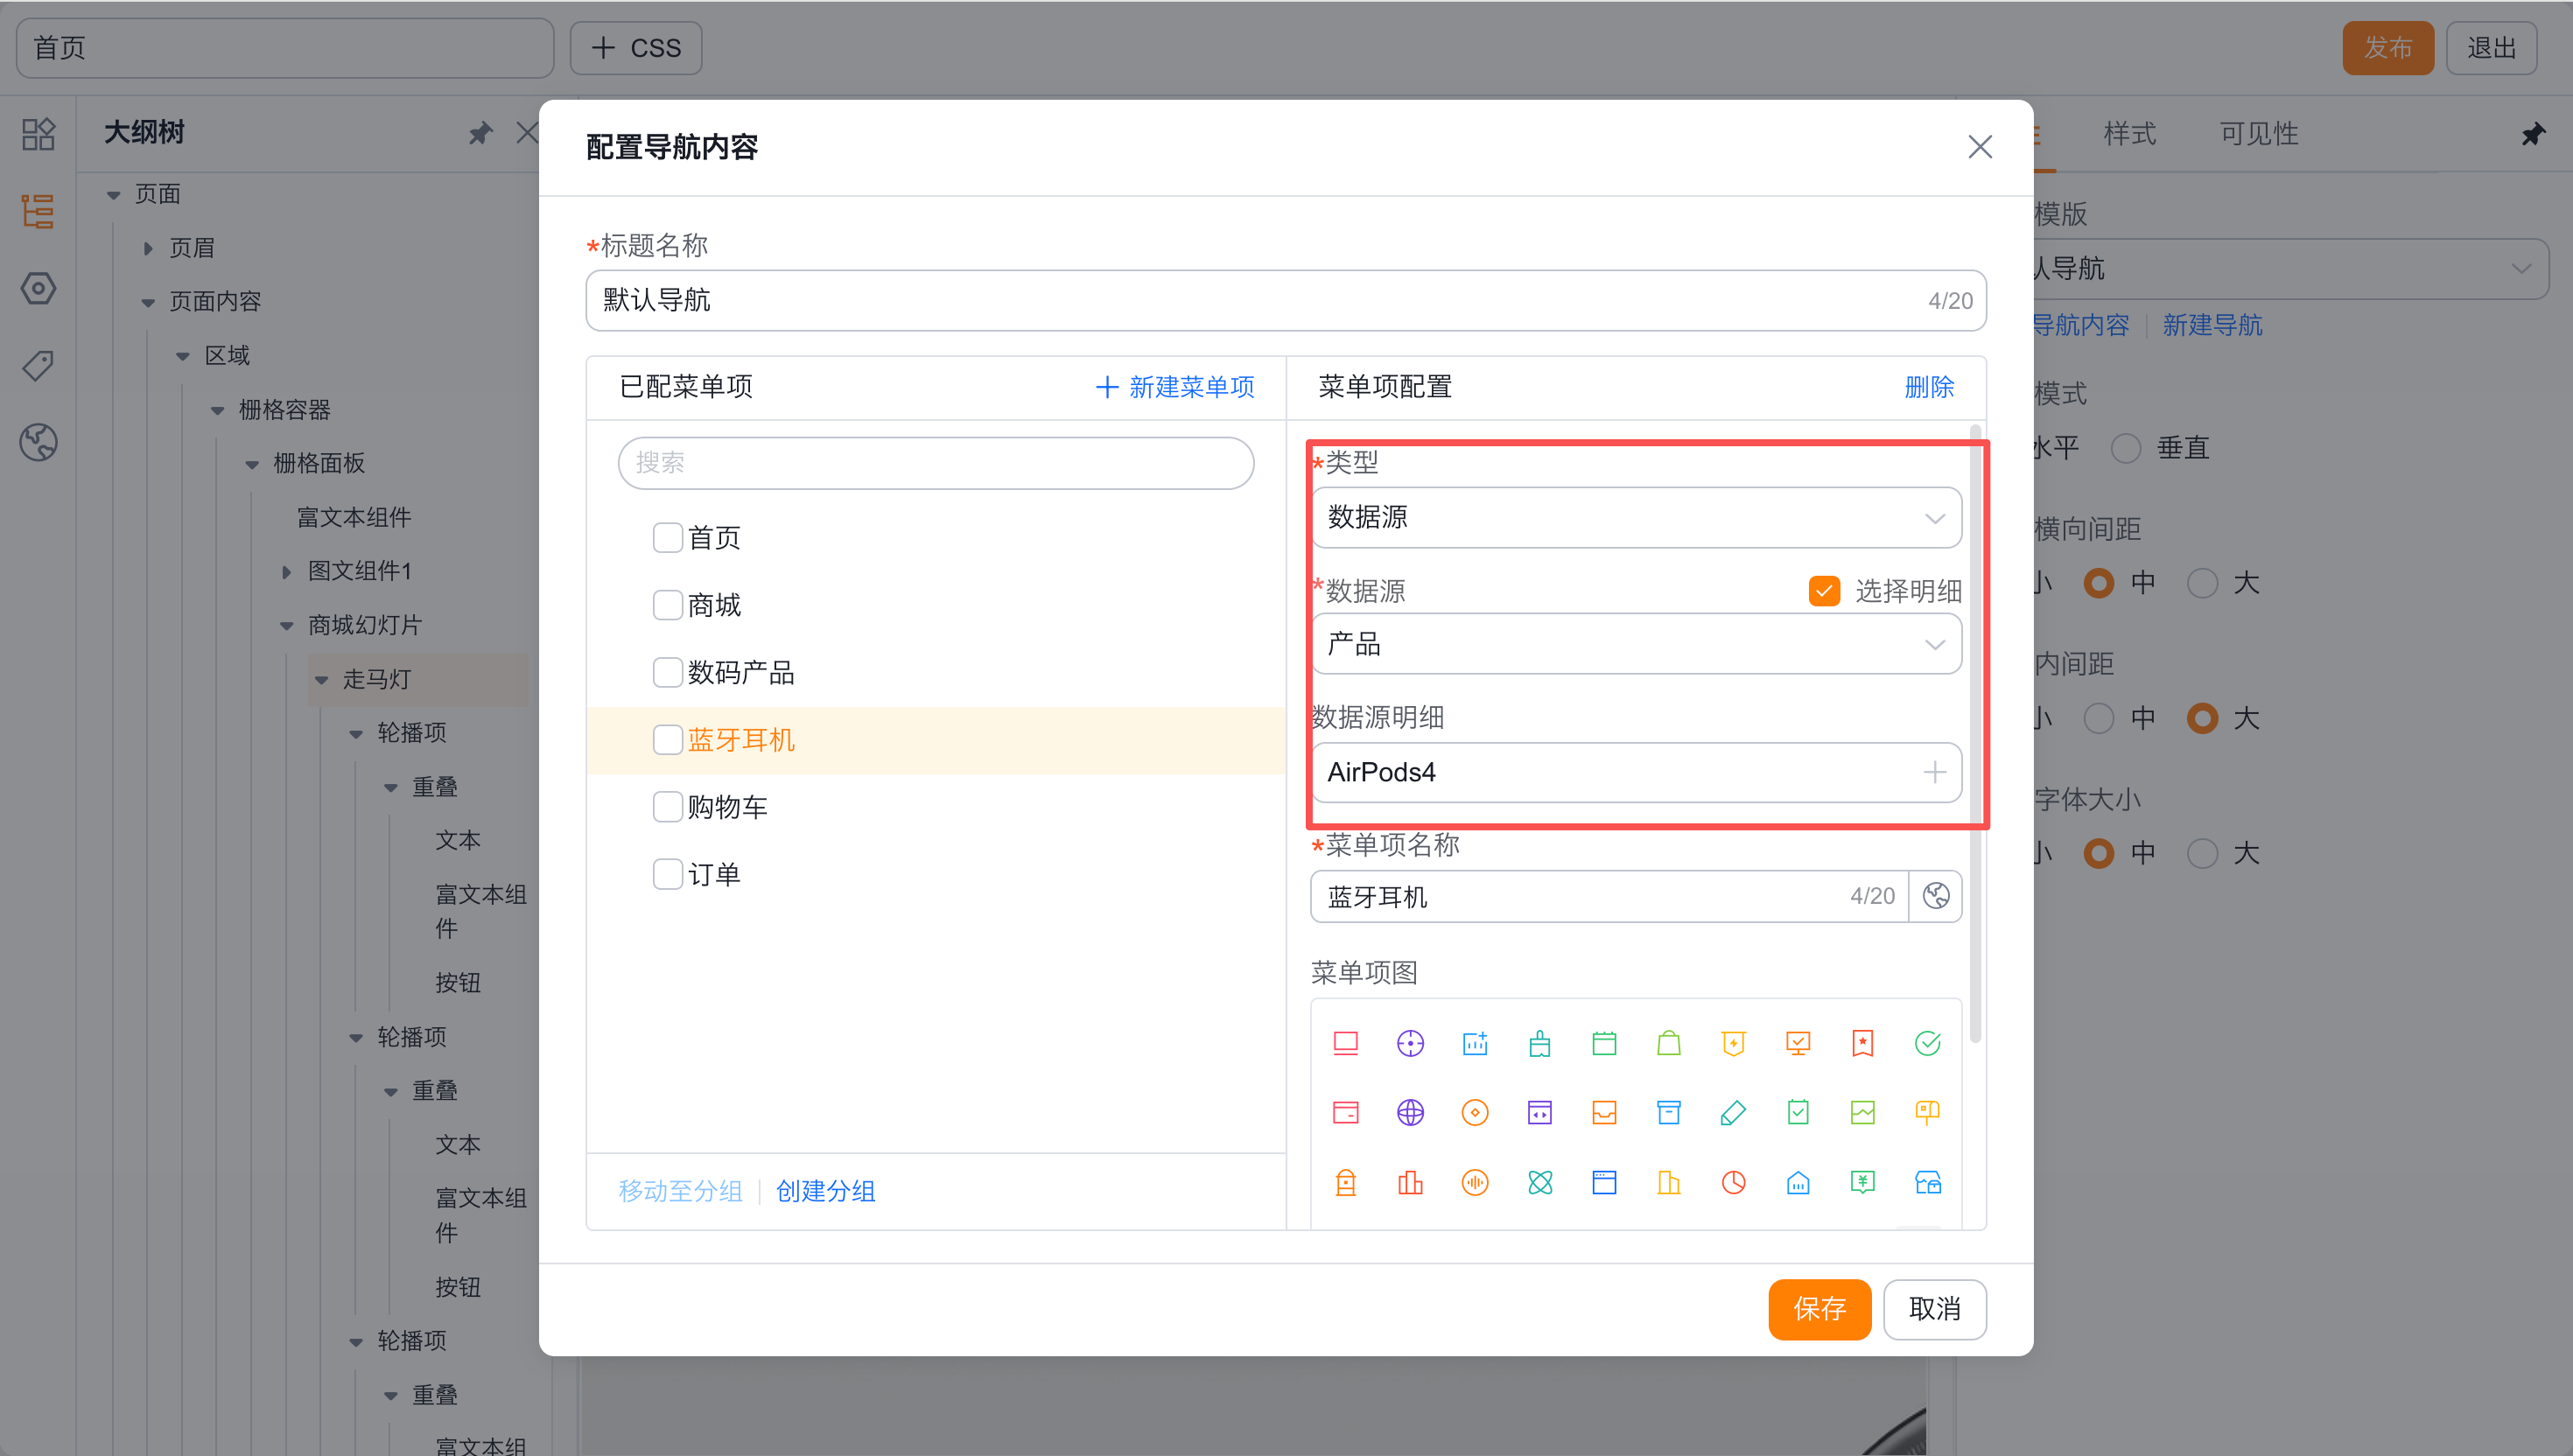Select the orange sound wave circle icon
Viewport: 2573px width, 1456px height.
(x=1475, y=1182)
